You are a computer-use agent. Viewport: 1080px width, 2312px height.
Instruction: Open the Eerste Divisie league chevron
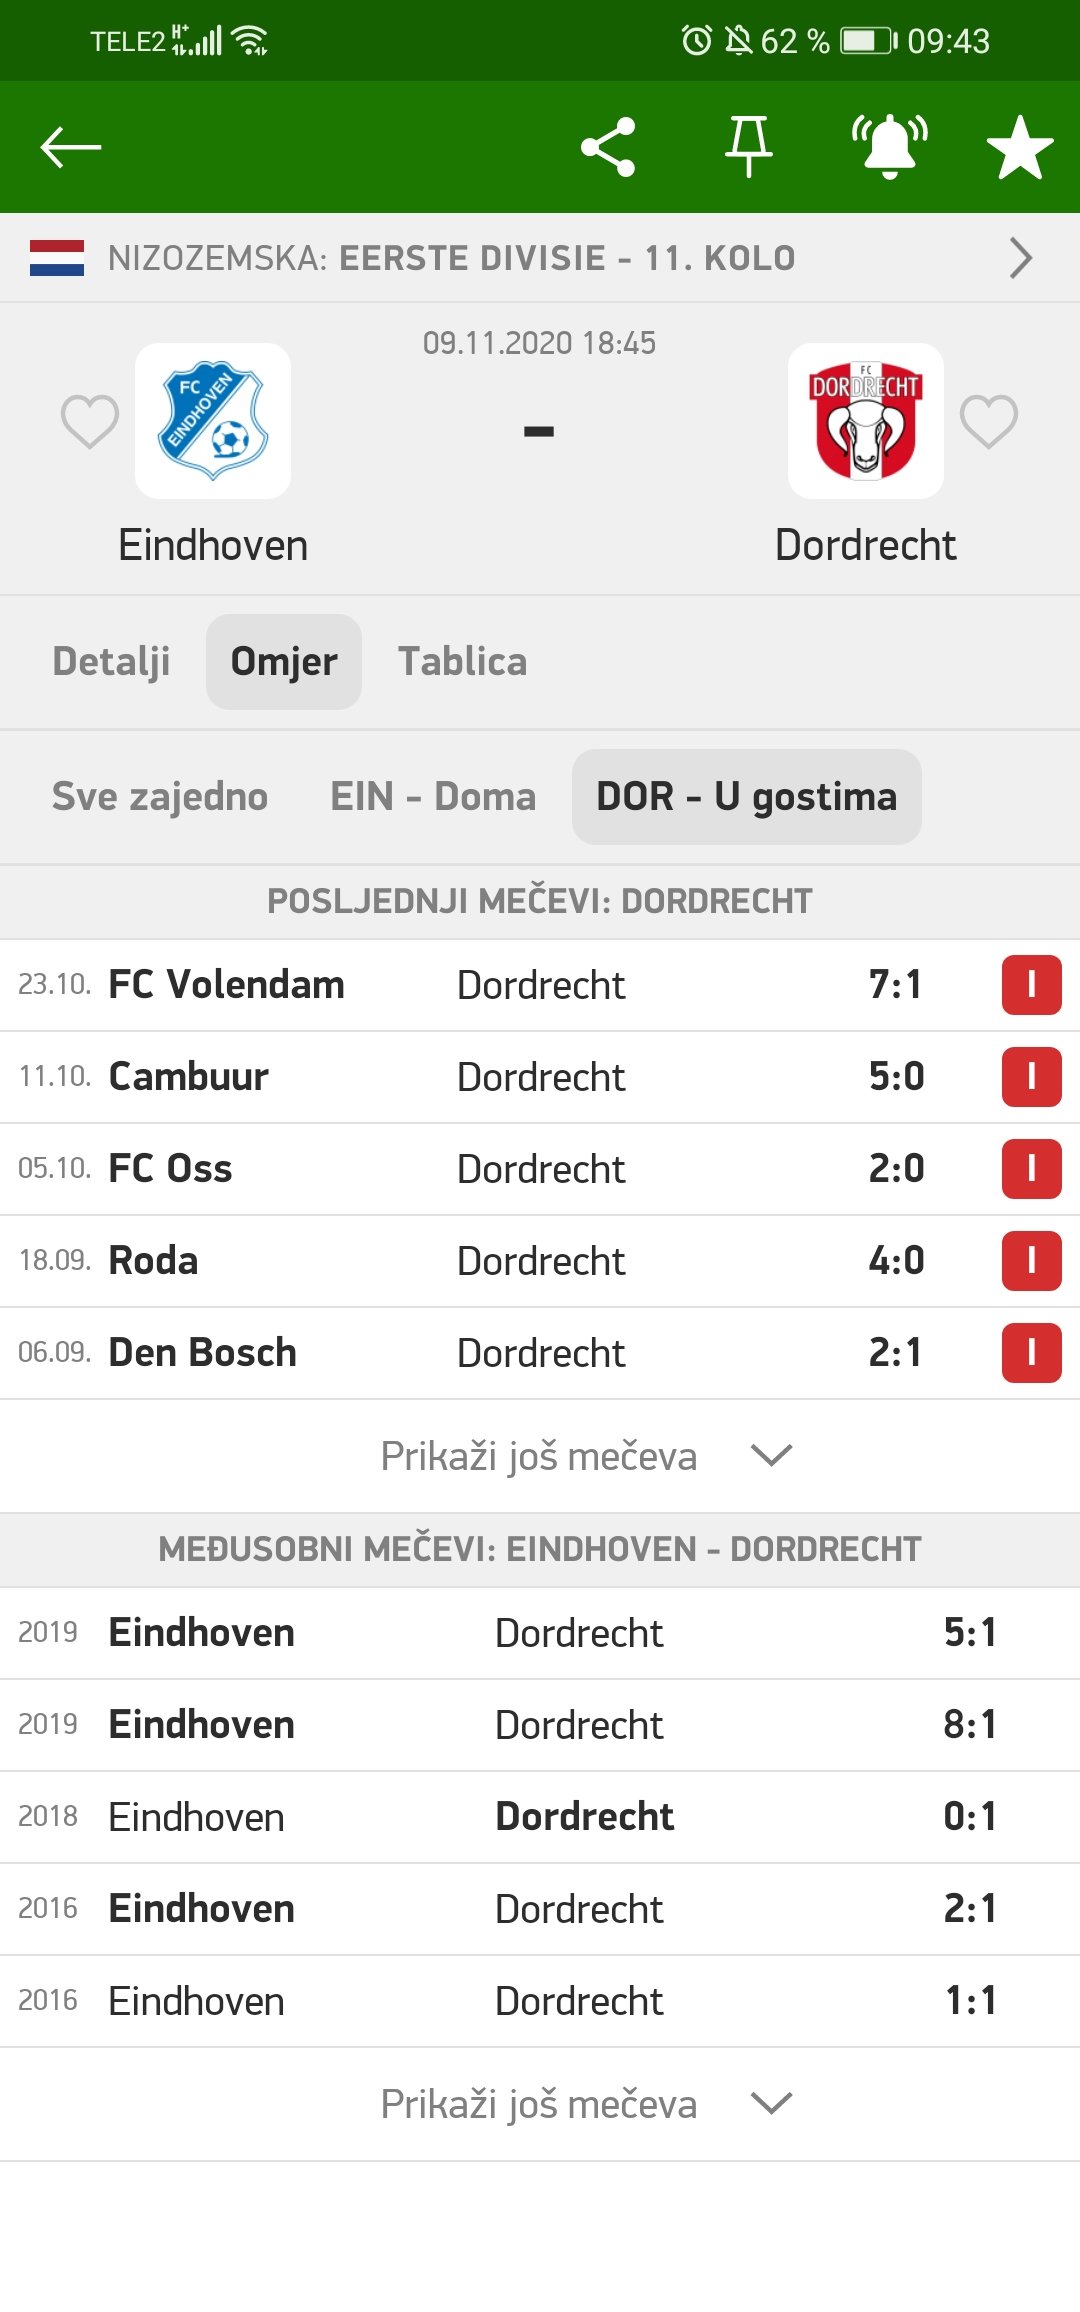[x=1020, y=258]
